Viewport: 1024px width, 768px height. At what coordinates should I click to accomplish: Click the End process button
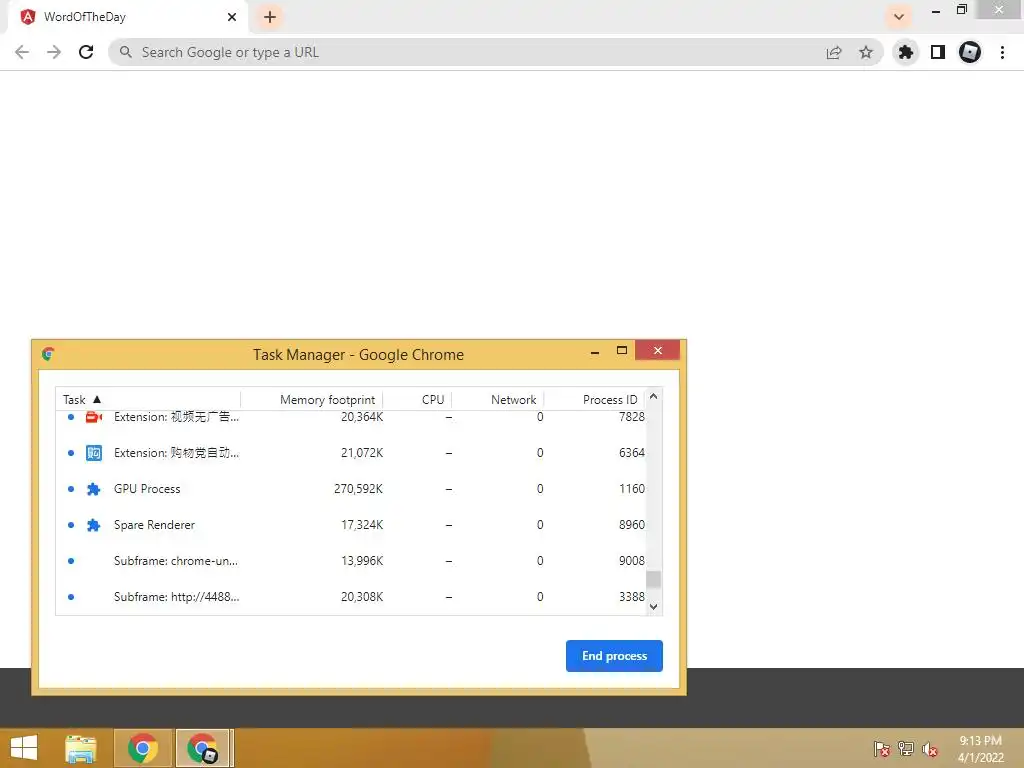tap(614, 656)
